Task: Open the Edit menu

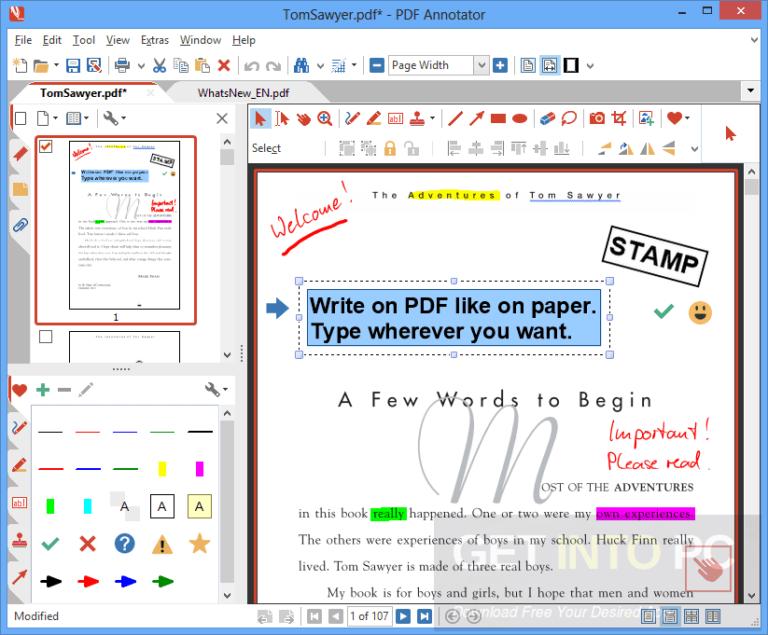Action: [x=52, y=40]
